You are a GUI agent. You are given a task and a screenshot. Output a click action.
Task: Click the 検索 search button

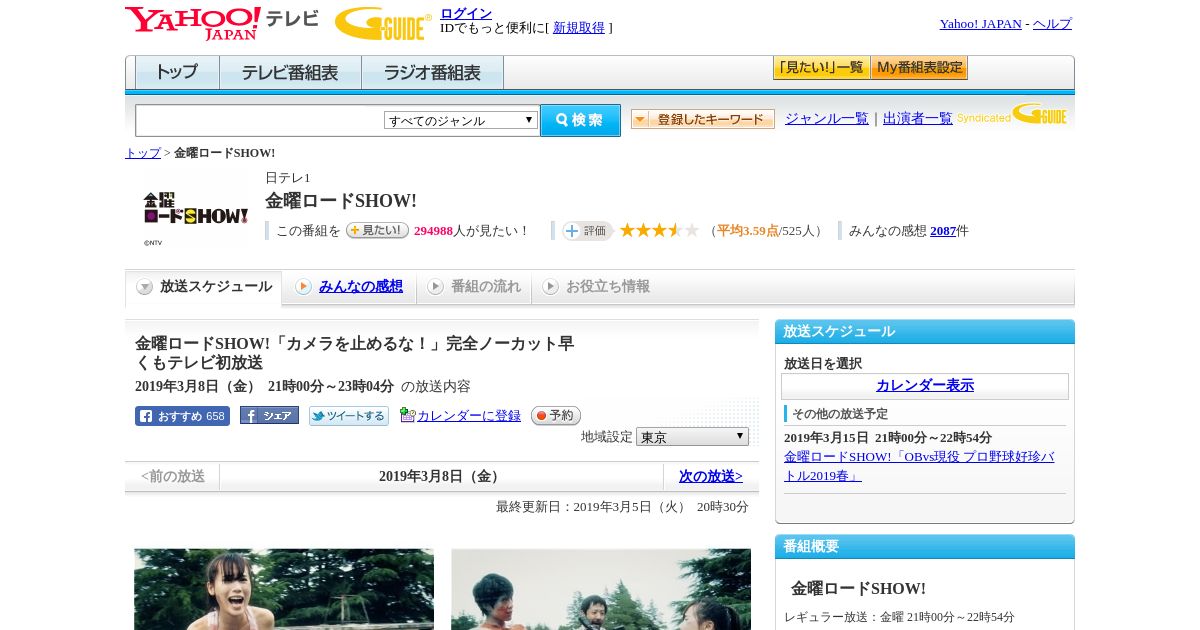[x=580, y=120]
